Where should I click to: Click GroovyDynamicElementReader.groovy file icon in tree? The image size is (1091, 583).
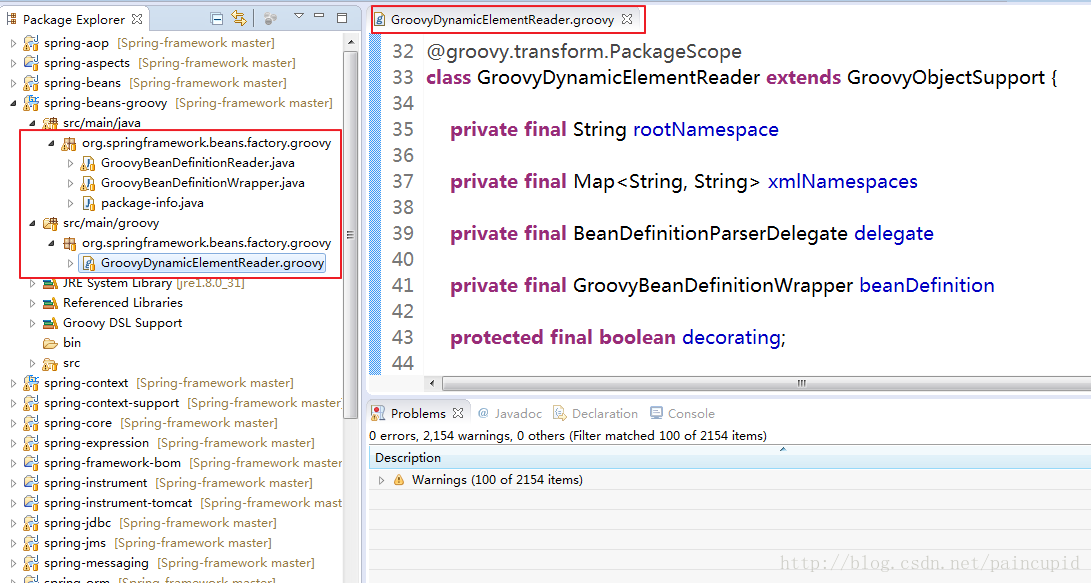click(88, 263)
